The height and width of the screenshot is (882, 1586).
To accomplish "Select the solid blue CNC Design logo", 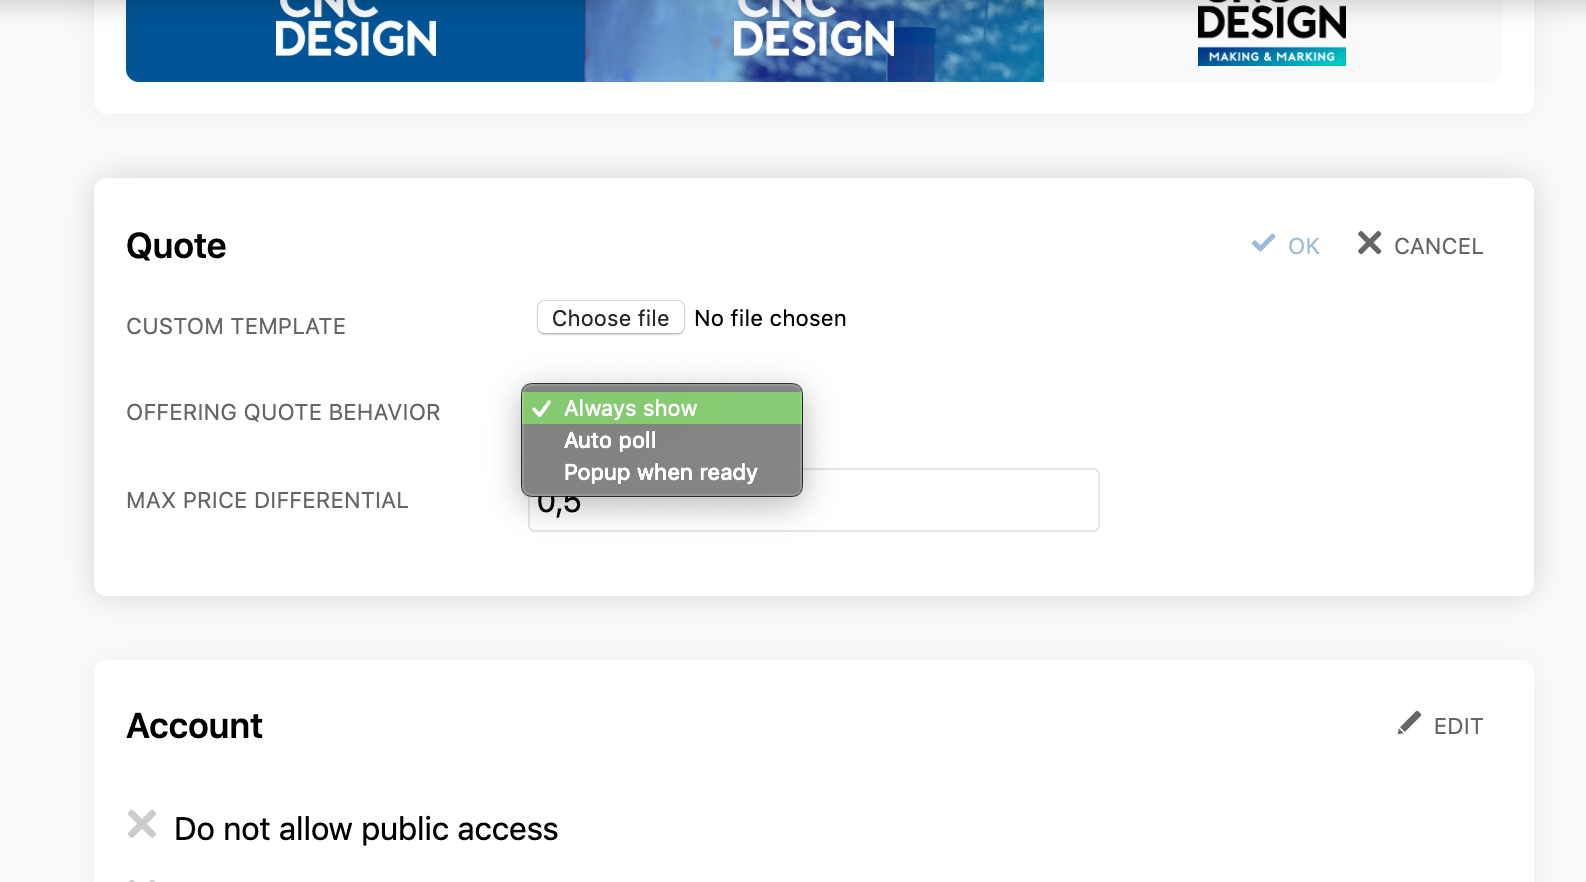I will 355,41.
